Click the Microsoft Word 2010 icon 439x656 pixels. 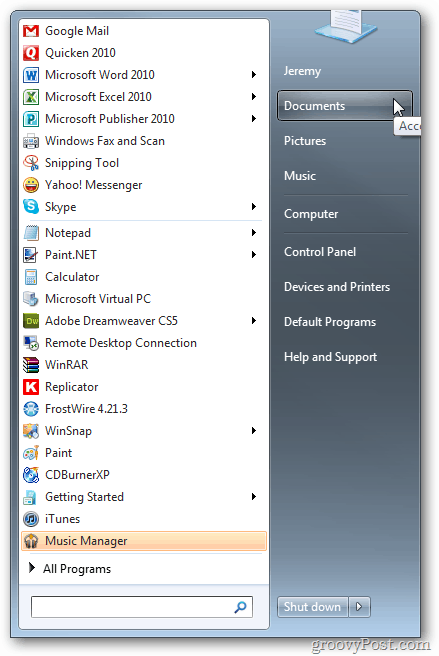point(31,75)
